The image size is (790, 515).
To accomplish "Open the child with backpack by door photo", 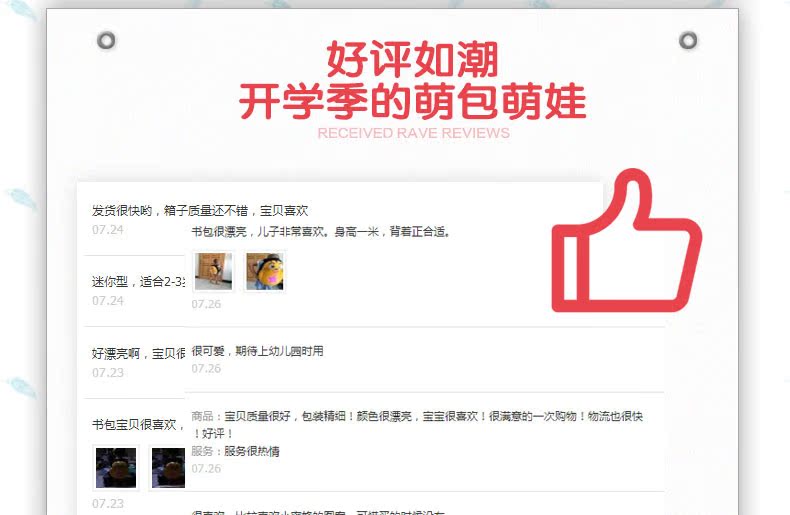I will coord(214,271).
